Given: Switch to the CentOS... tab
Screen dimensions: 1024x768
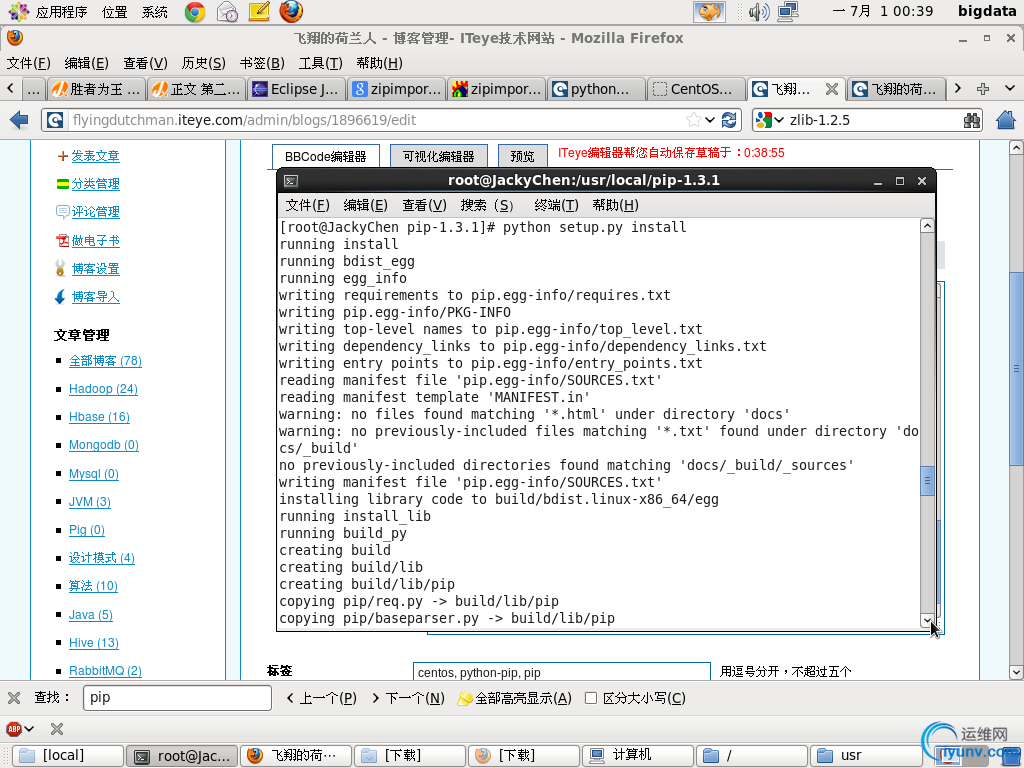Looking at the screenshot, I should coord(695,89).
